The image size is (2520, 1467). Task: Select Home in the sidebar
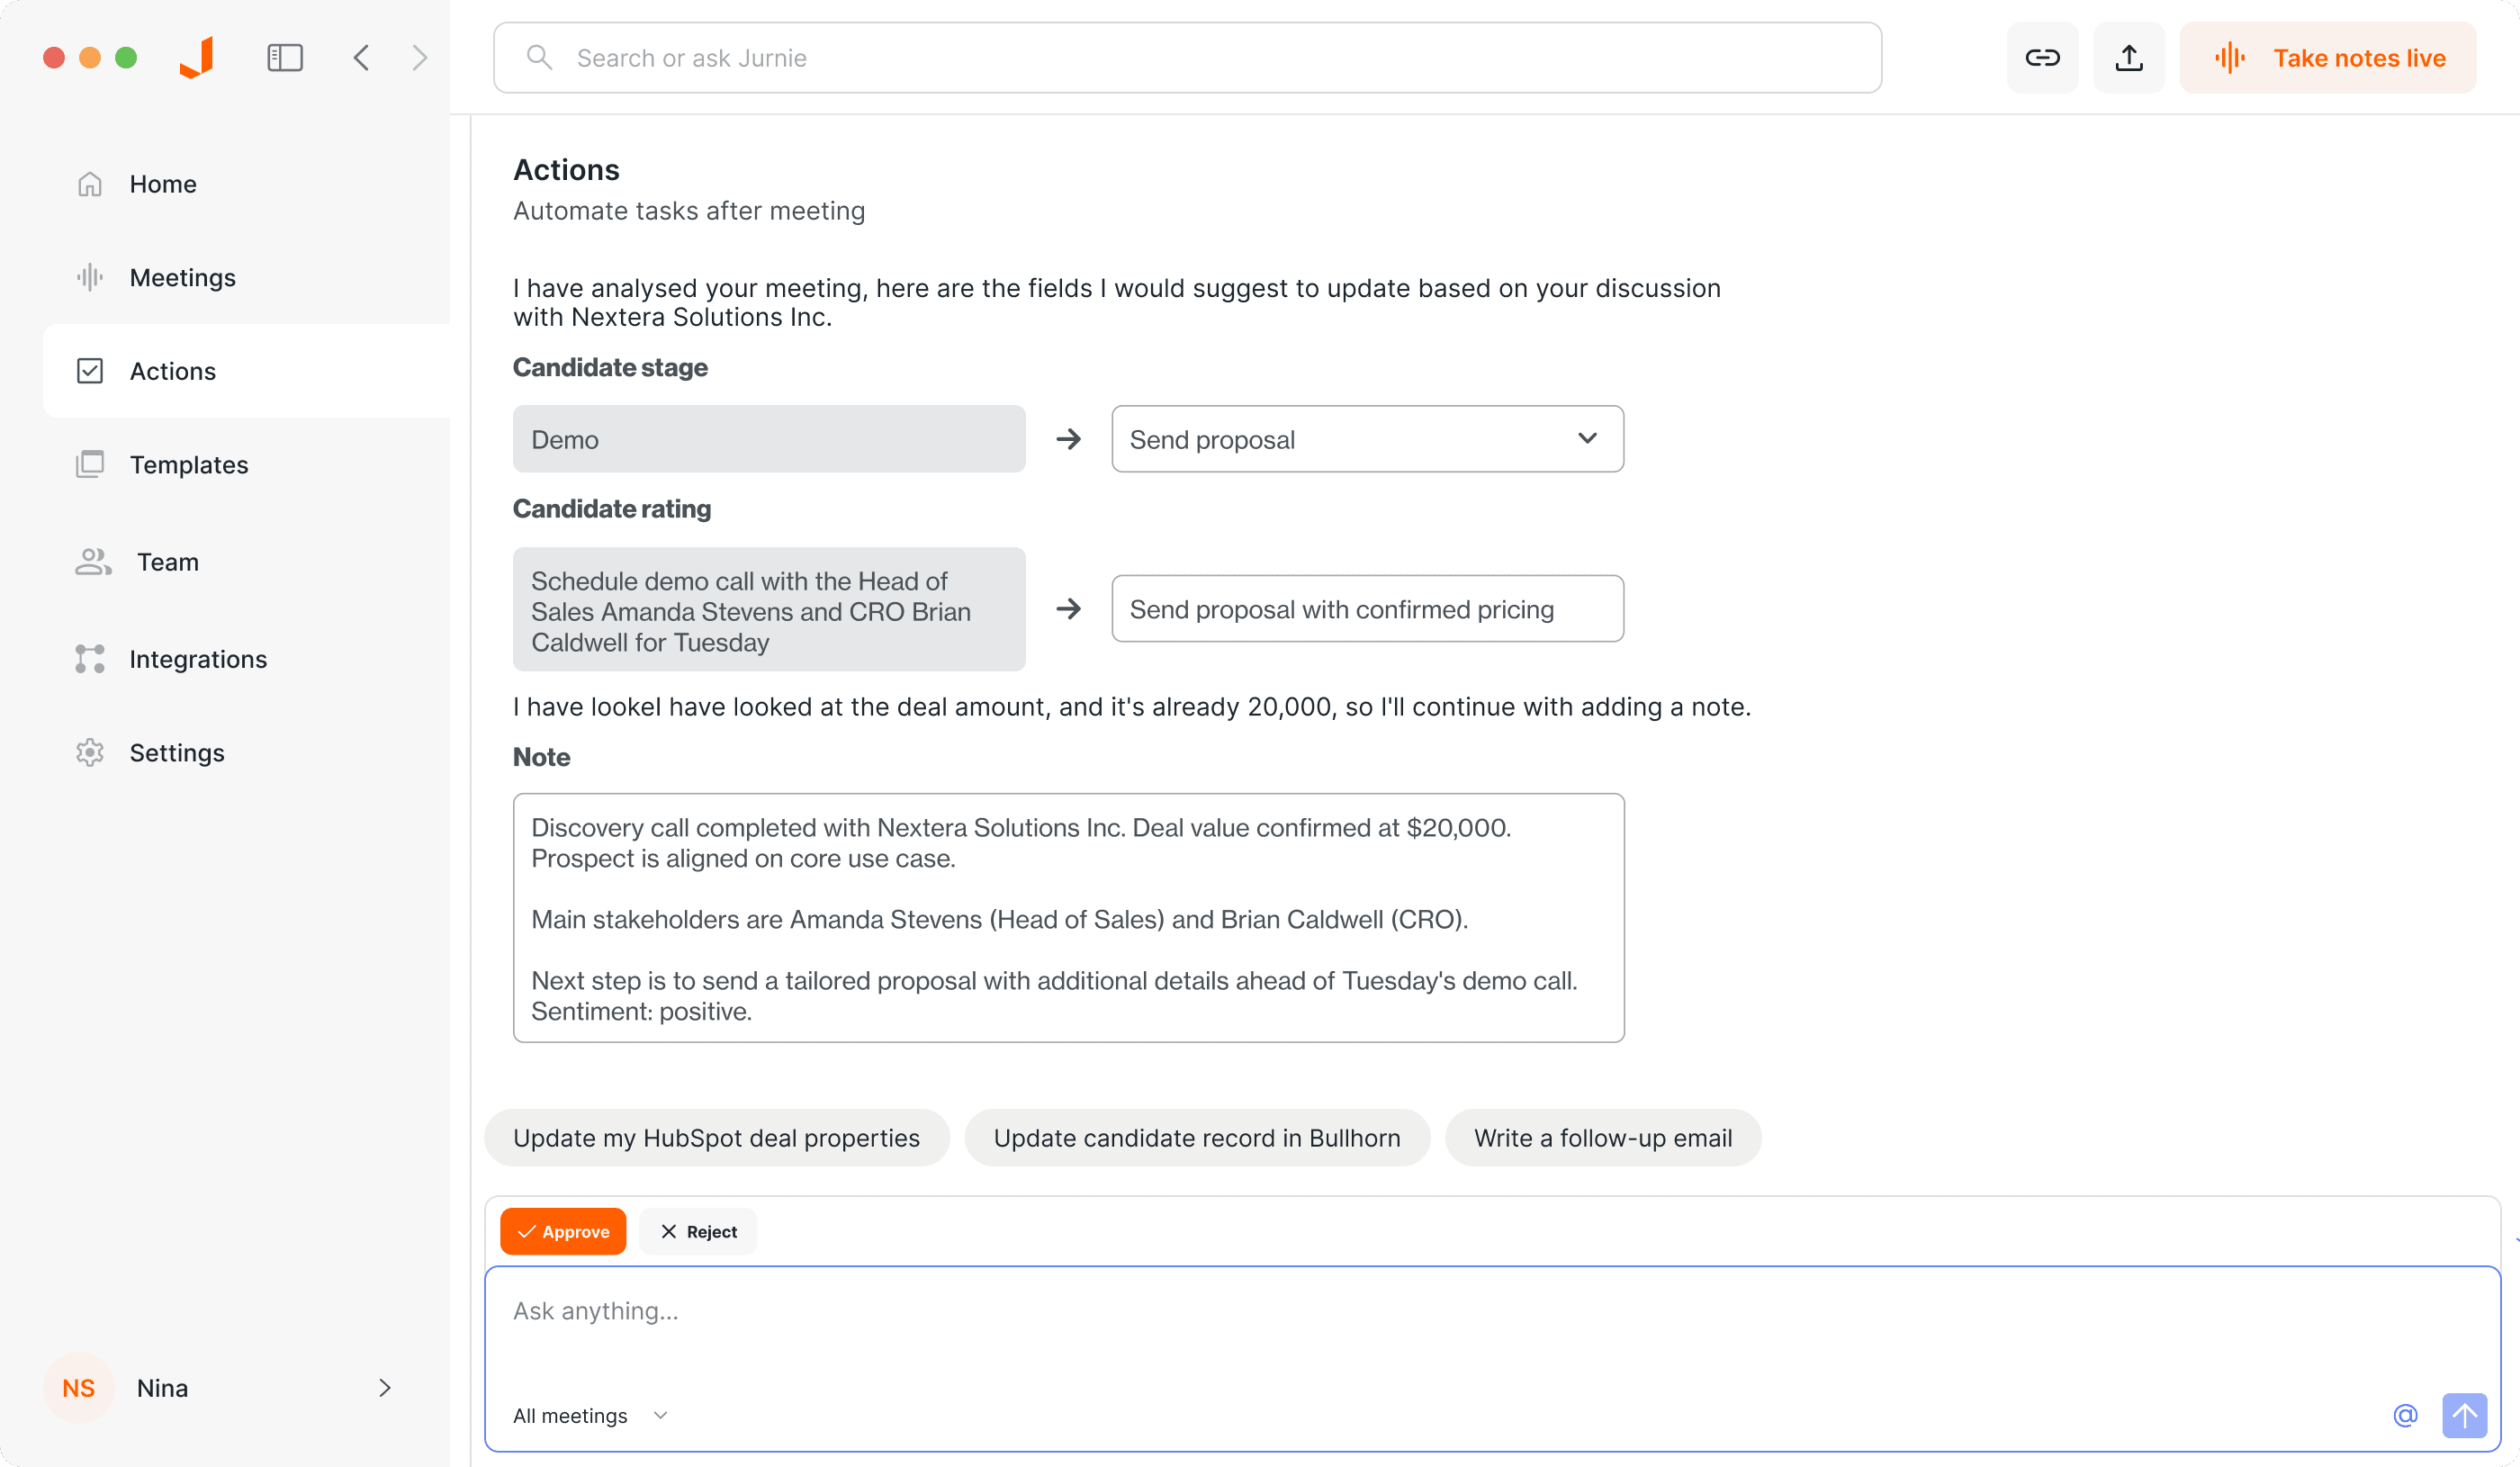coord(163,183)
